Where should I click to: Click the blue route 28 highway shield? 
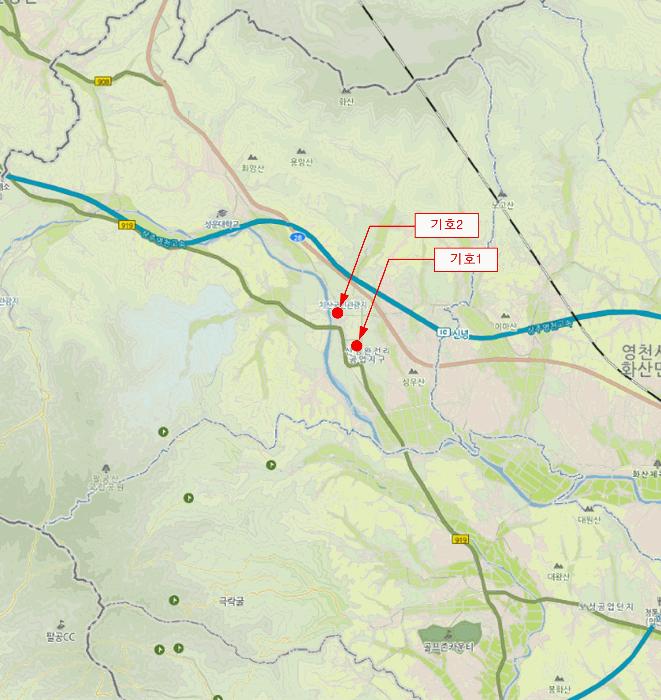(x=295, y=237)
